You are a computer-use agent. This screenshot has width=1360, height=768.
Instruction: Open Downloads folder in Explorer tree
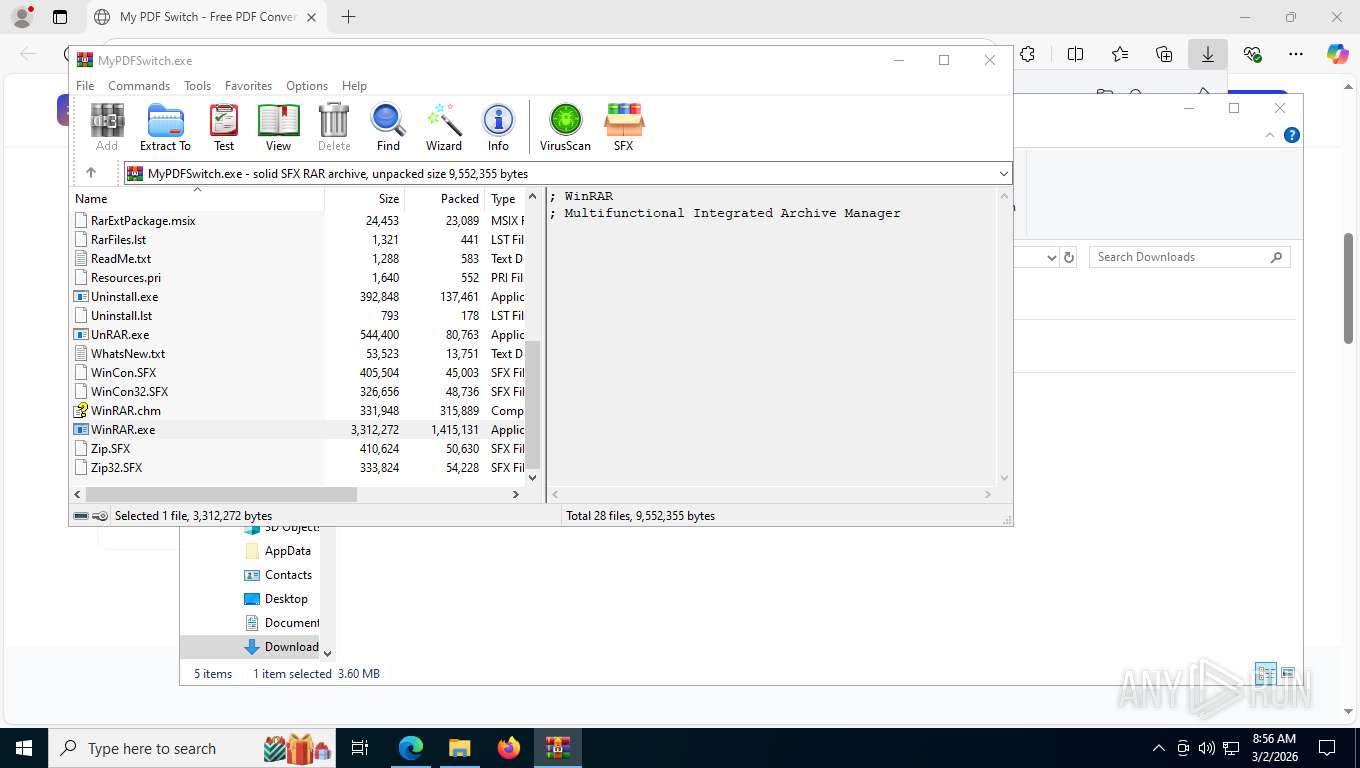pos(282,647)
